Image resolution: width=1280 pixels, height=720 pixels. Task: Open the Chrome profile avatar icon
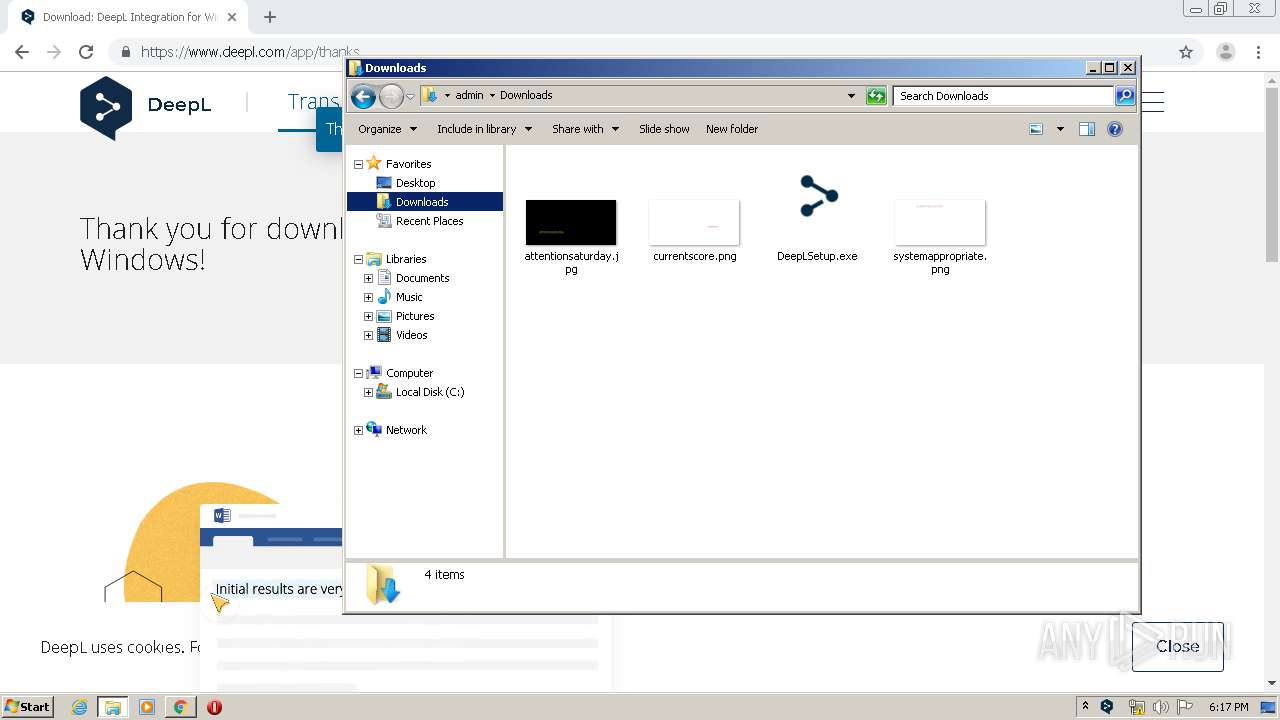tap(1225, 52)
